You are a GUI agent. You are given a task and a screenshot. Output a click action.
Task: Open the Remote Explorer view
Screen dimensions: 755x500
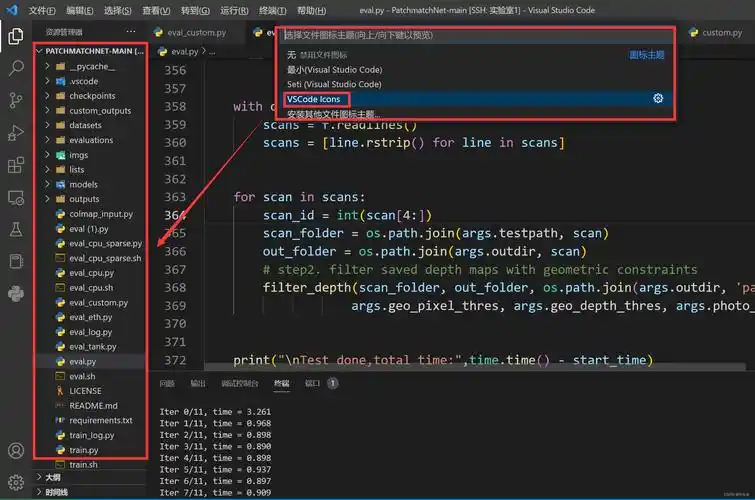(x=16, y=197)
